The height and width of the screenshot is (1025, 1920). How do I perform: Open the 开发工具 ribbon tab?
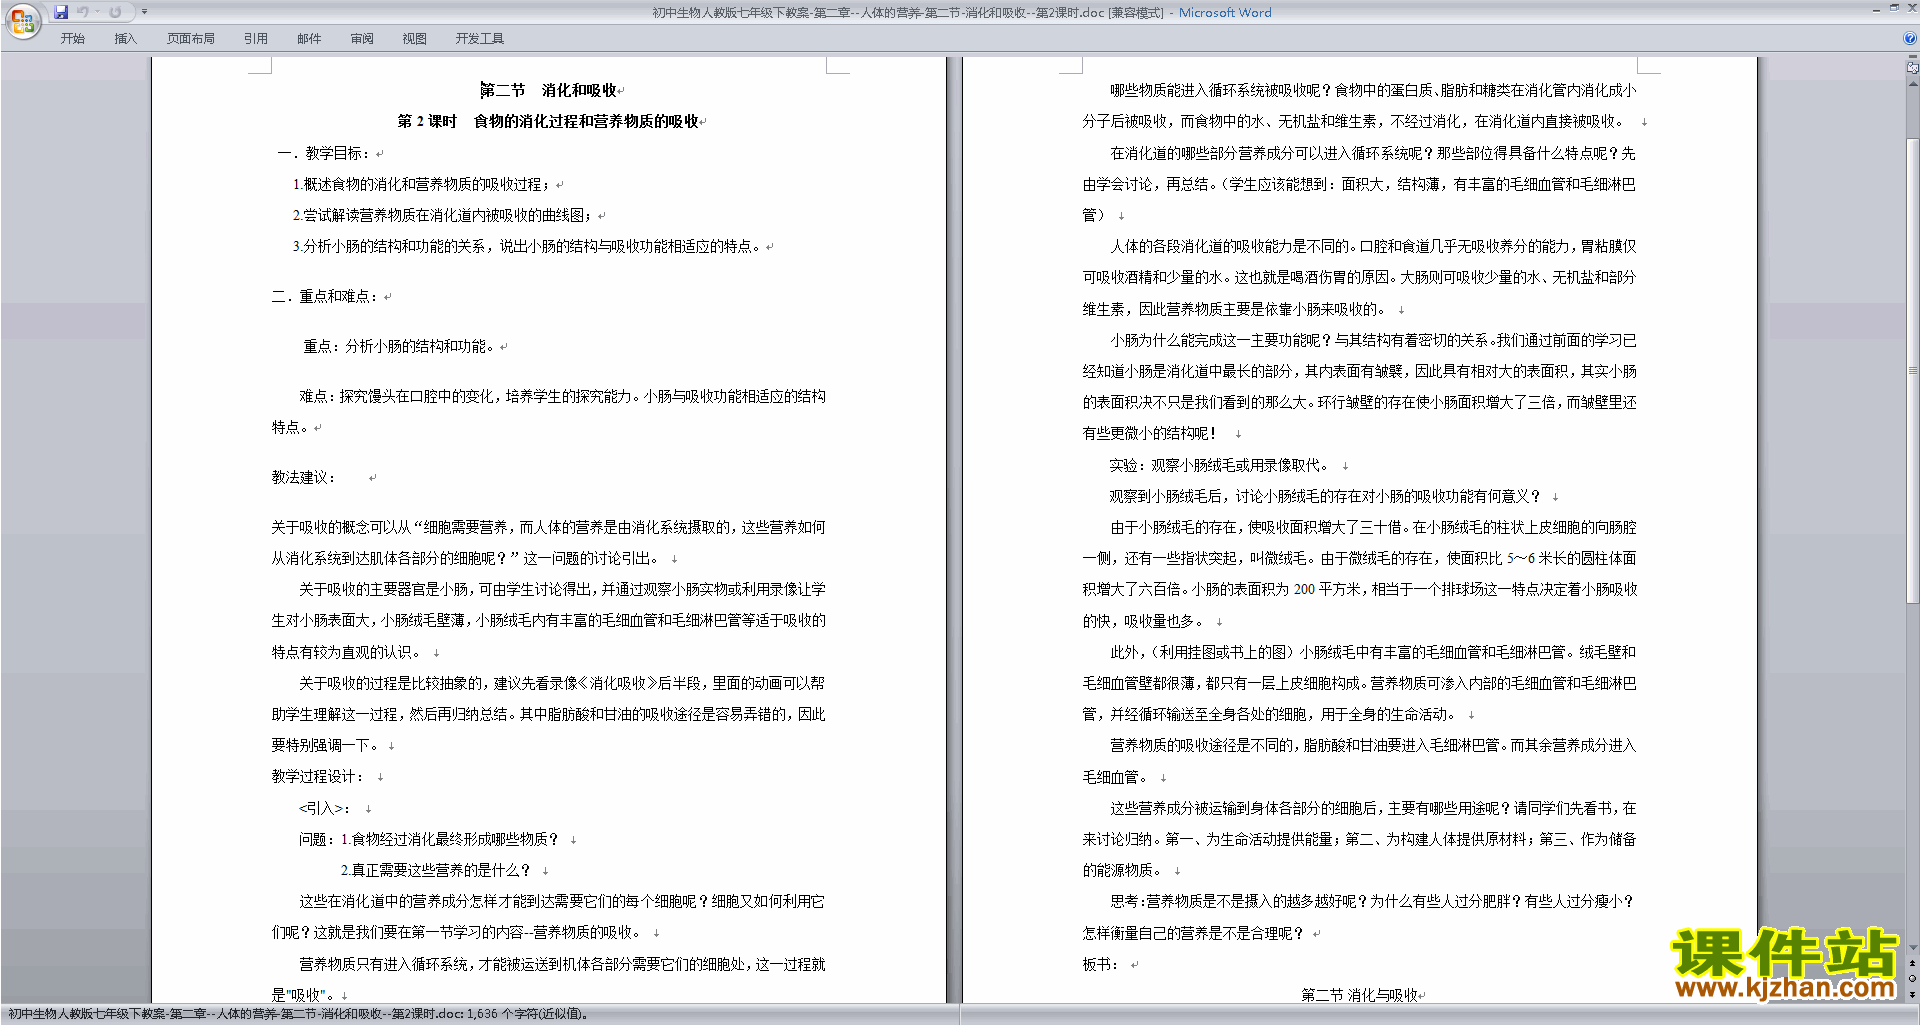pyautogui.click(x=479, y=39)
